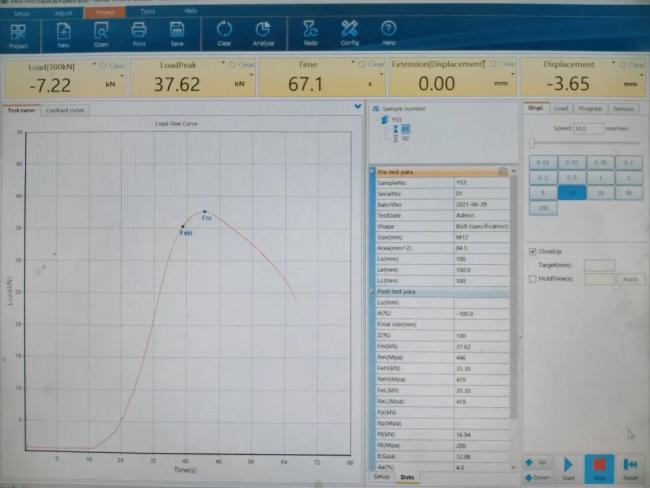Viewport: 650px width, 488px height.
Task: Adjust the speed slider handle
Action: click(532, 143)
